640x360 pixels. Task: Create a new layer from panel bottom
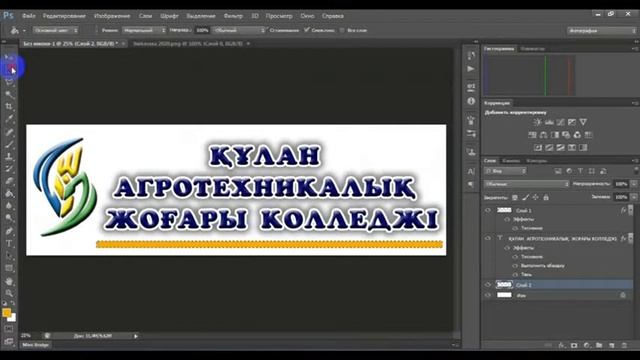[611, 345]
